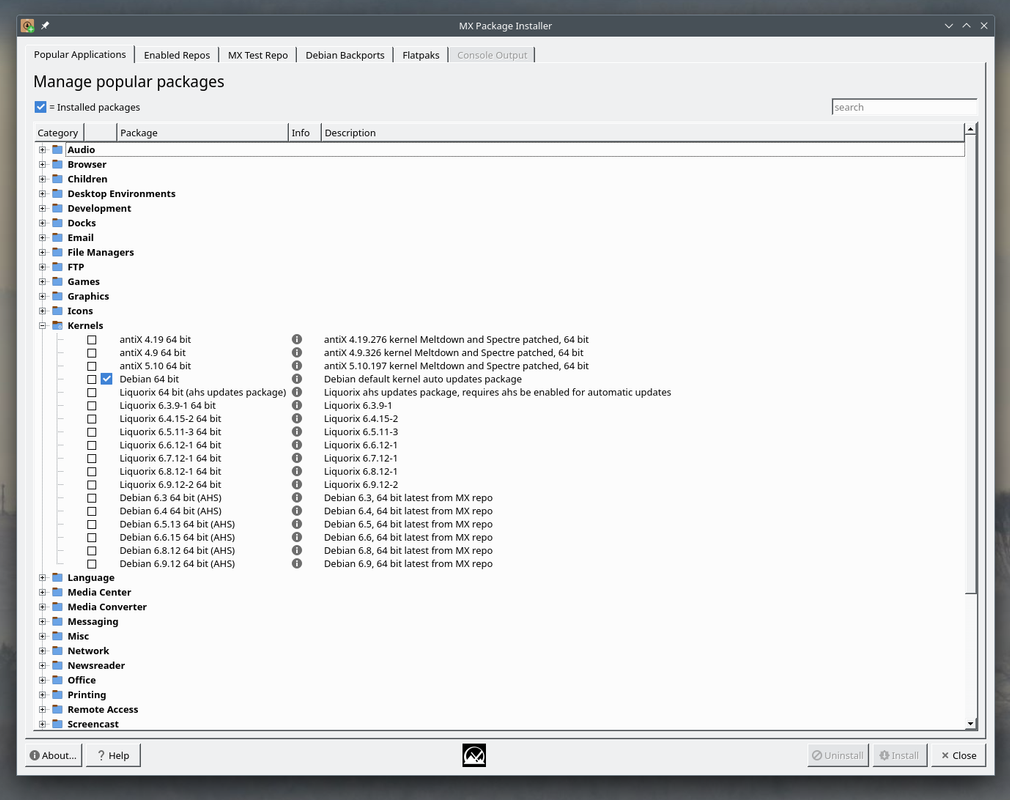Click the package list scrollbar up arrow
Screen dimensions: 1010x800
coord(971,129)
